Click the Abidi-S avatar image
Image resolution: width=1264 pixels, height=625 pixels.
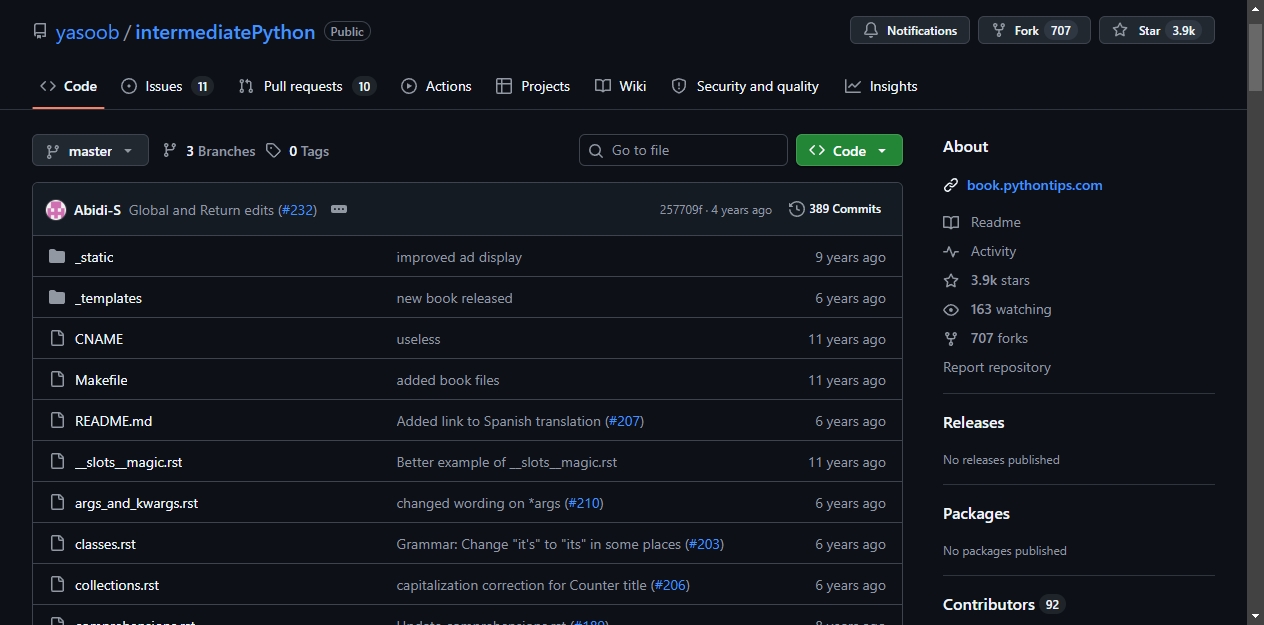point(56,210)
